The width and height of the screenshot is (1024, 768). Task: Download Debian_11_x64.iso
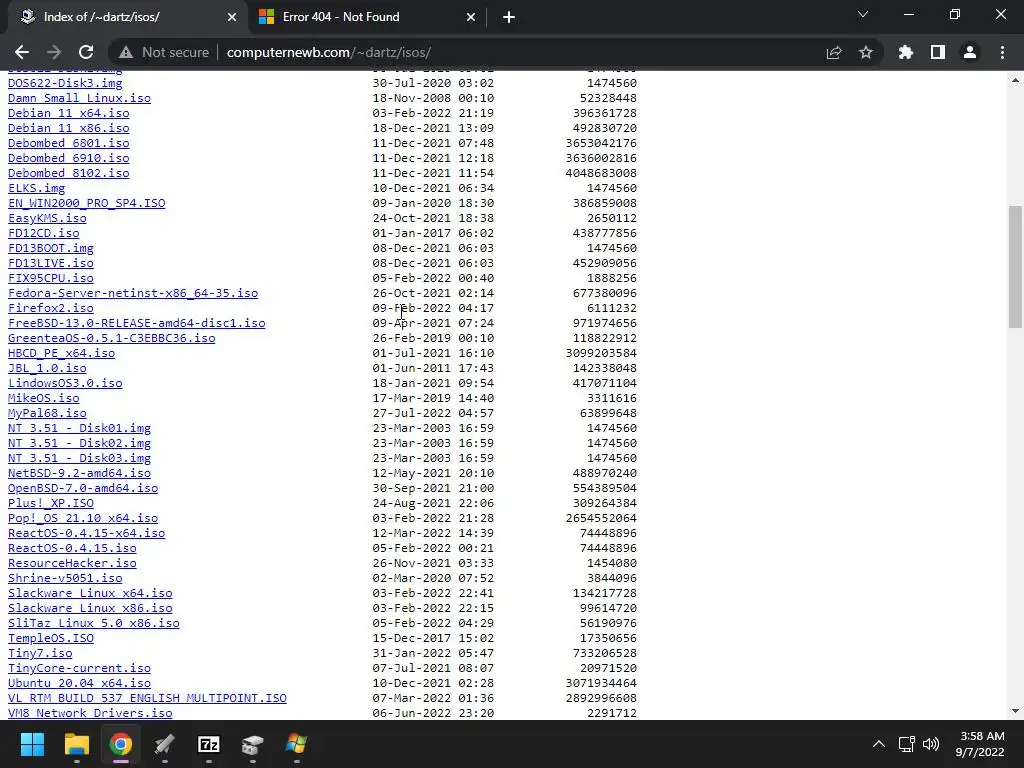(x=69, y=113)
